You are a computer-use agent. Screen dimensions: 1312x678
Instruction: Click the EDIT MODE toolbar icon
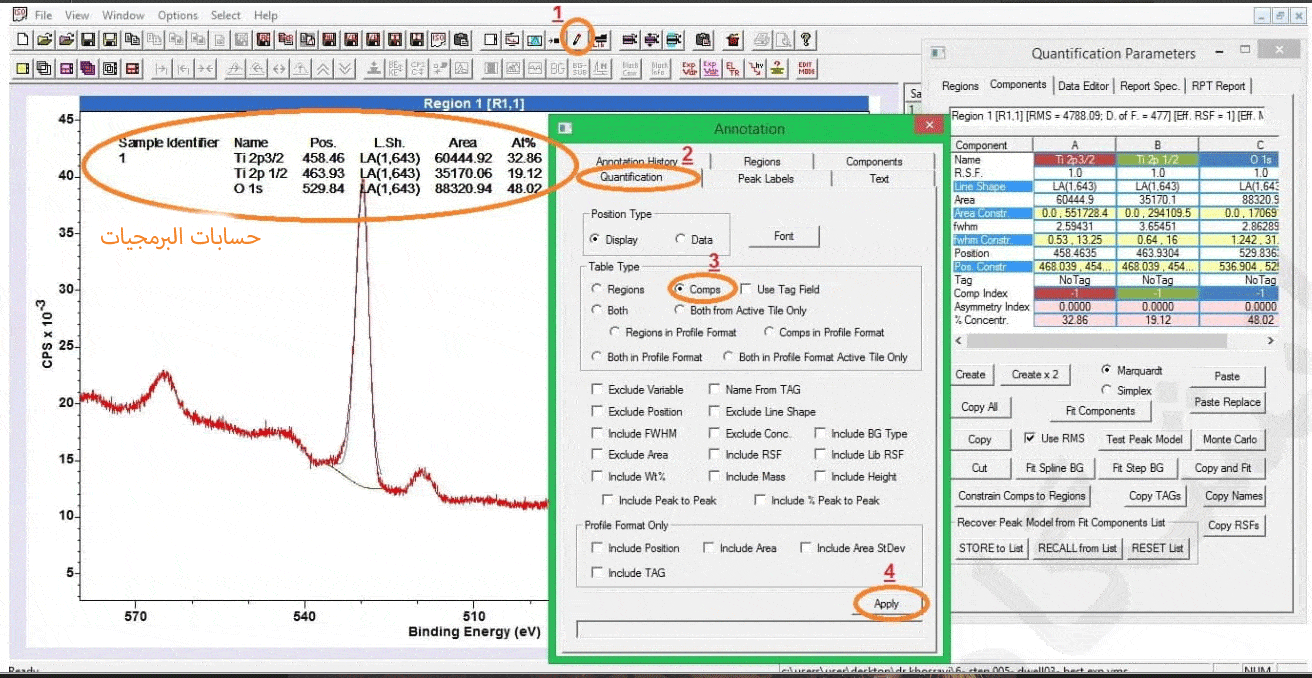805,69
